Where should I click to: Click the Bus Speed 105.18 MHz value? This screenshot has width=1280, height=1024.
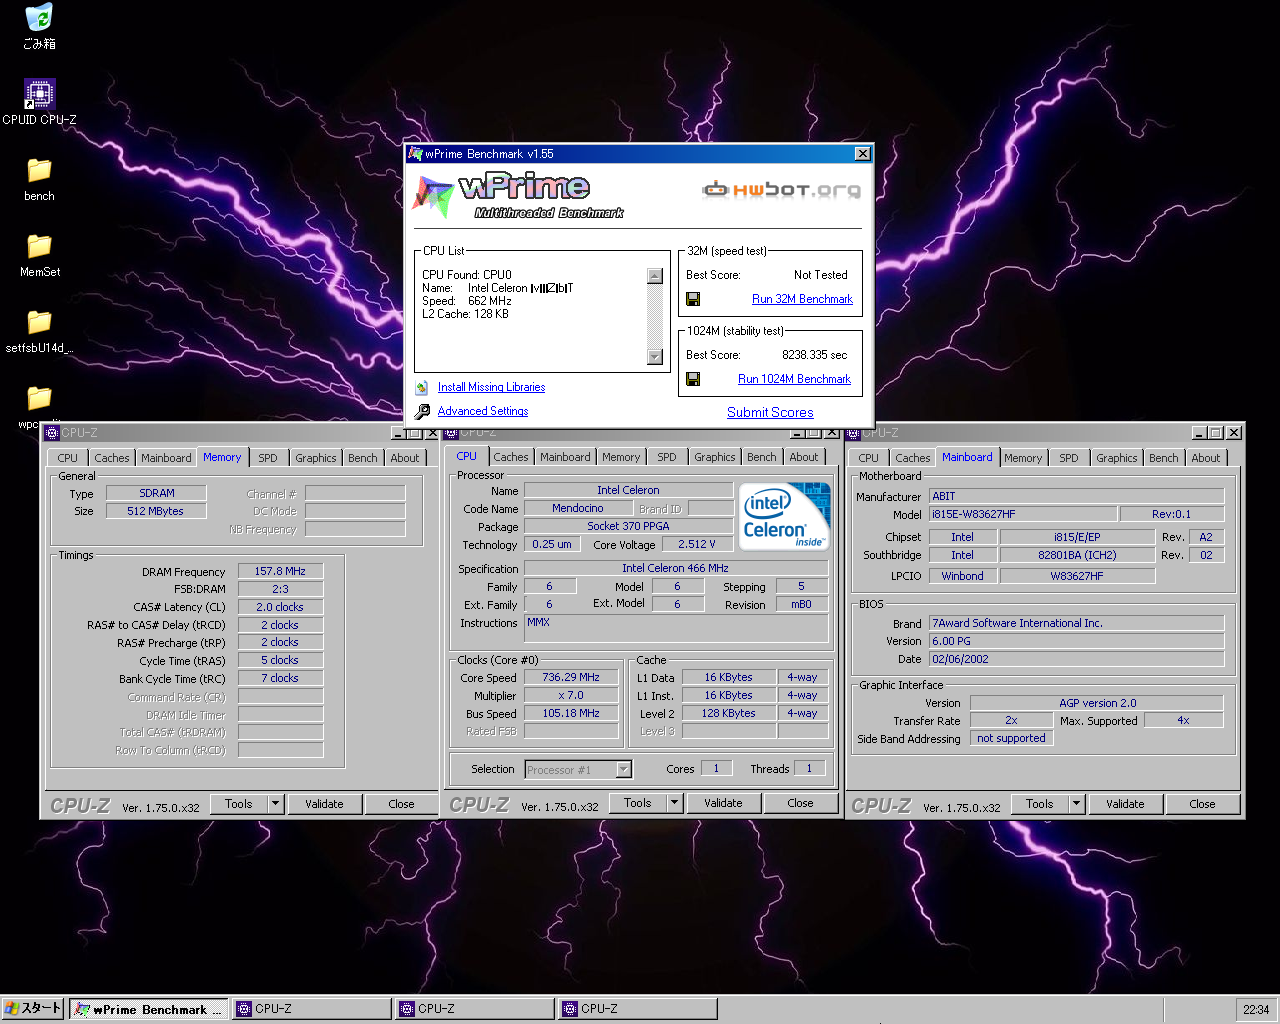(x=571, y=713)
